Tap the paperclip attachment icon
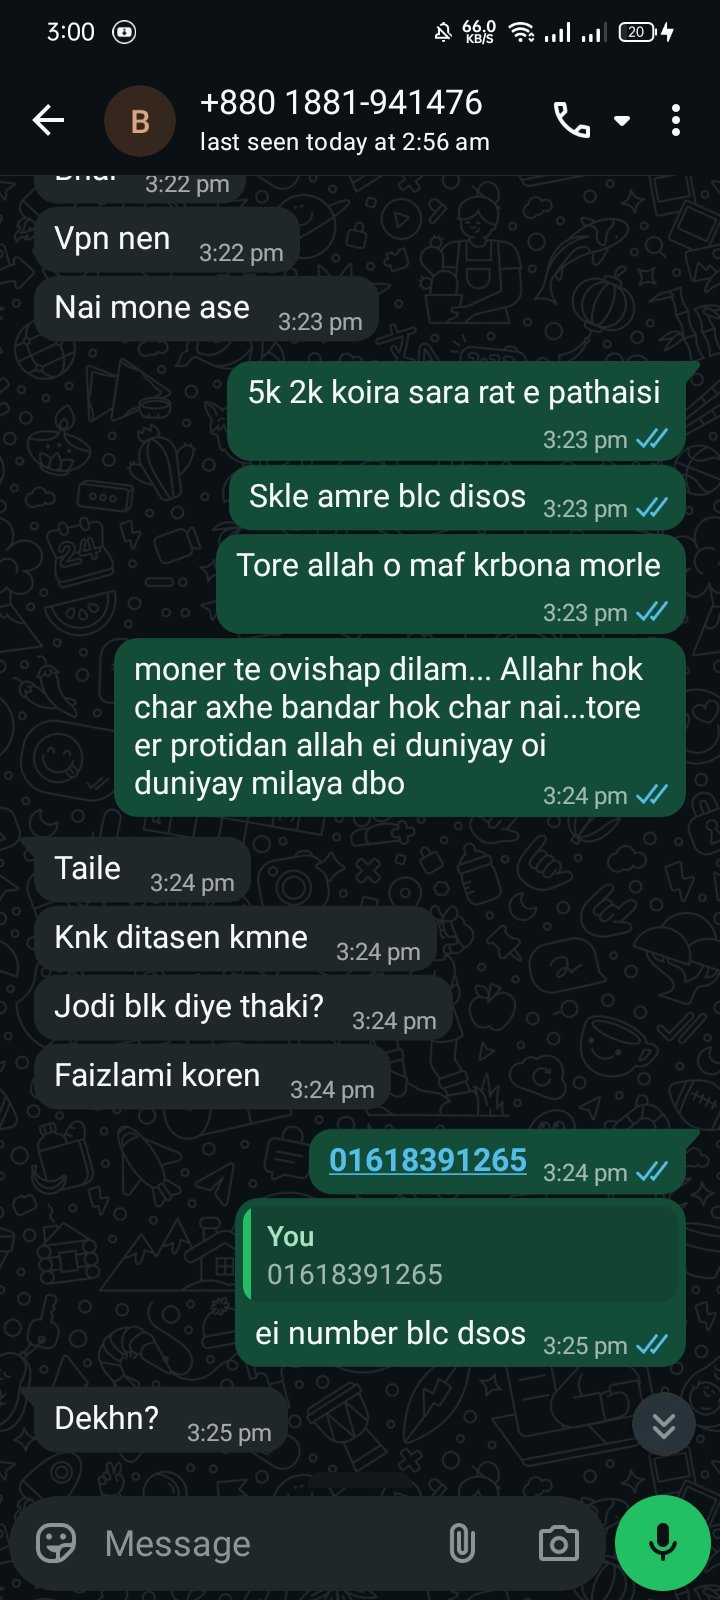 pyautogui.click(x=462, y=1543)
